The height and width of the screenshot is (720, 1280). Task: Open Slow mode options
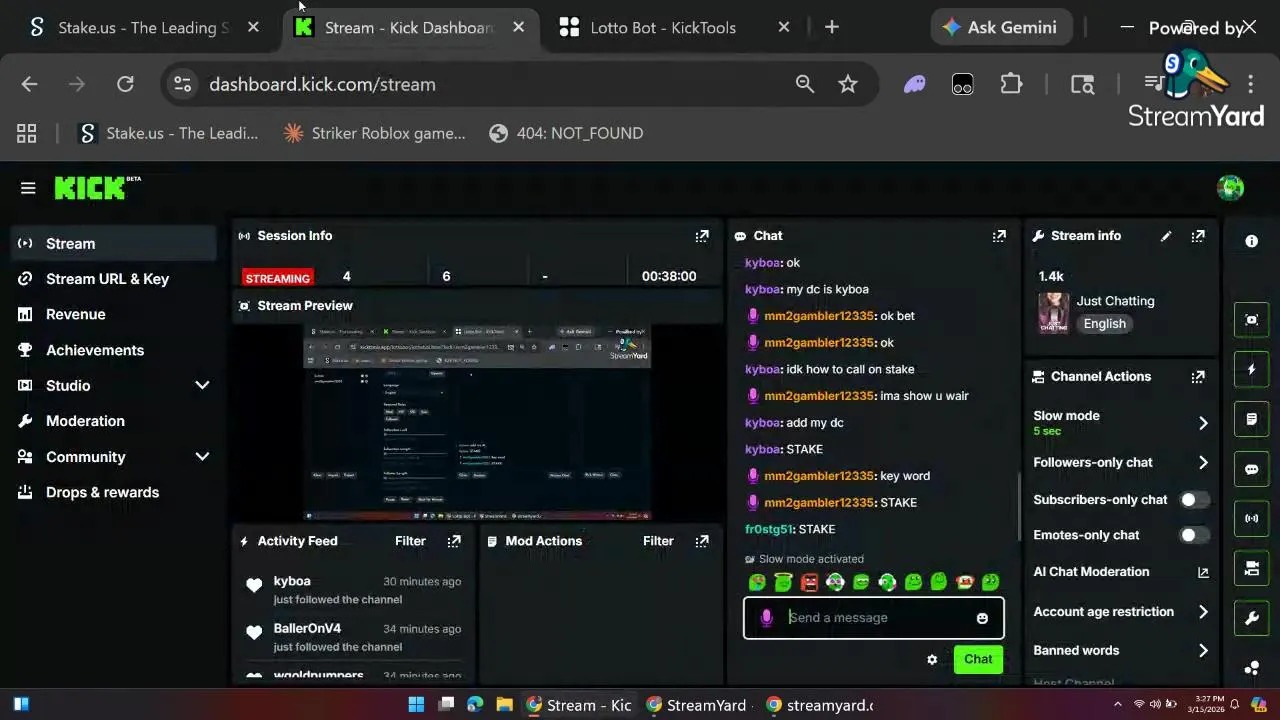click(1121, 423)
